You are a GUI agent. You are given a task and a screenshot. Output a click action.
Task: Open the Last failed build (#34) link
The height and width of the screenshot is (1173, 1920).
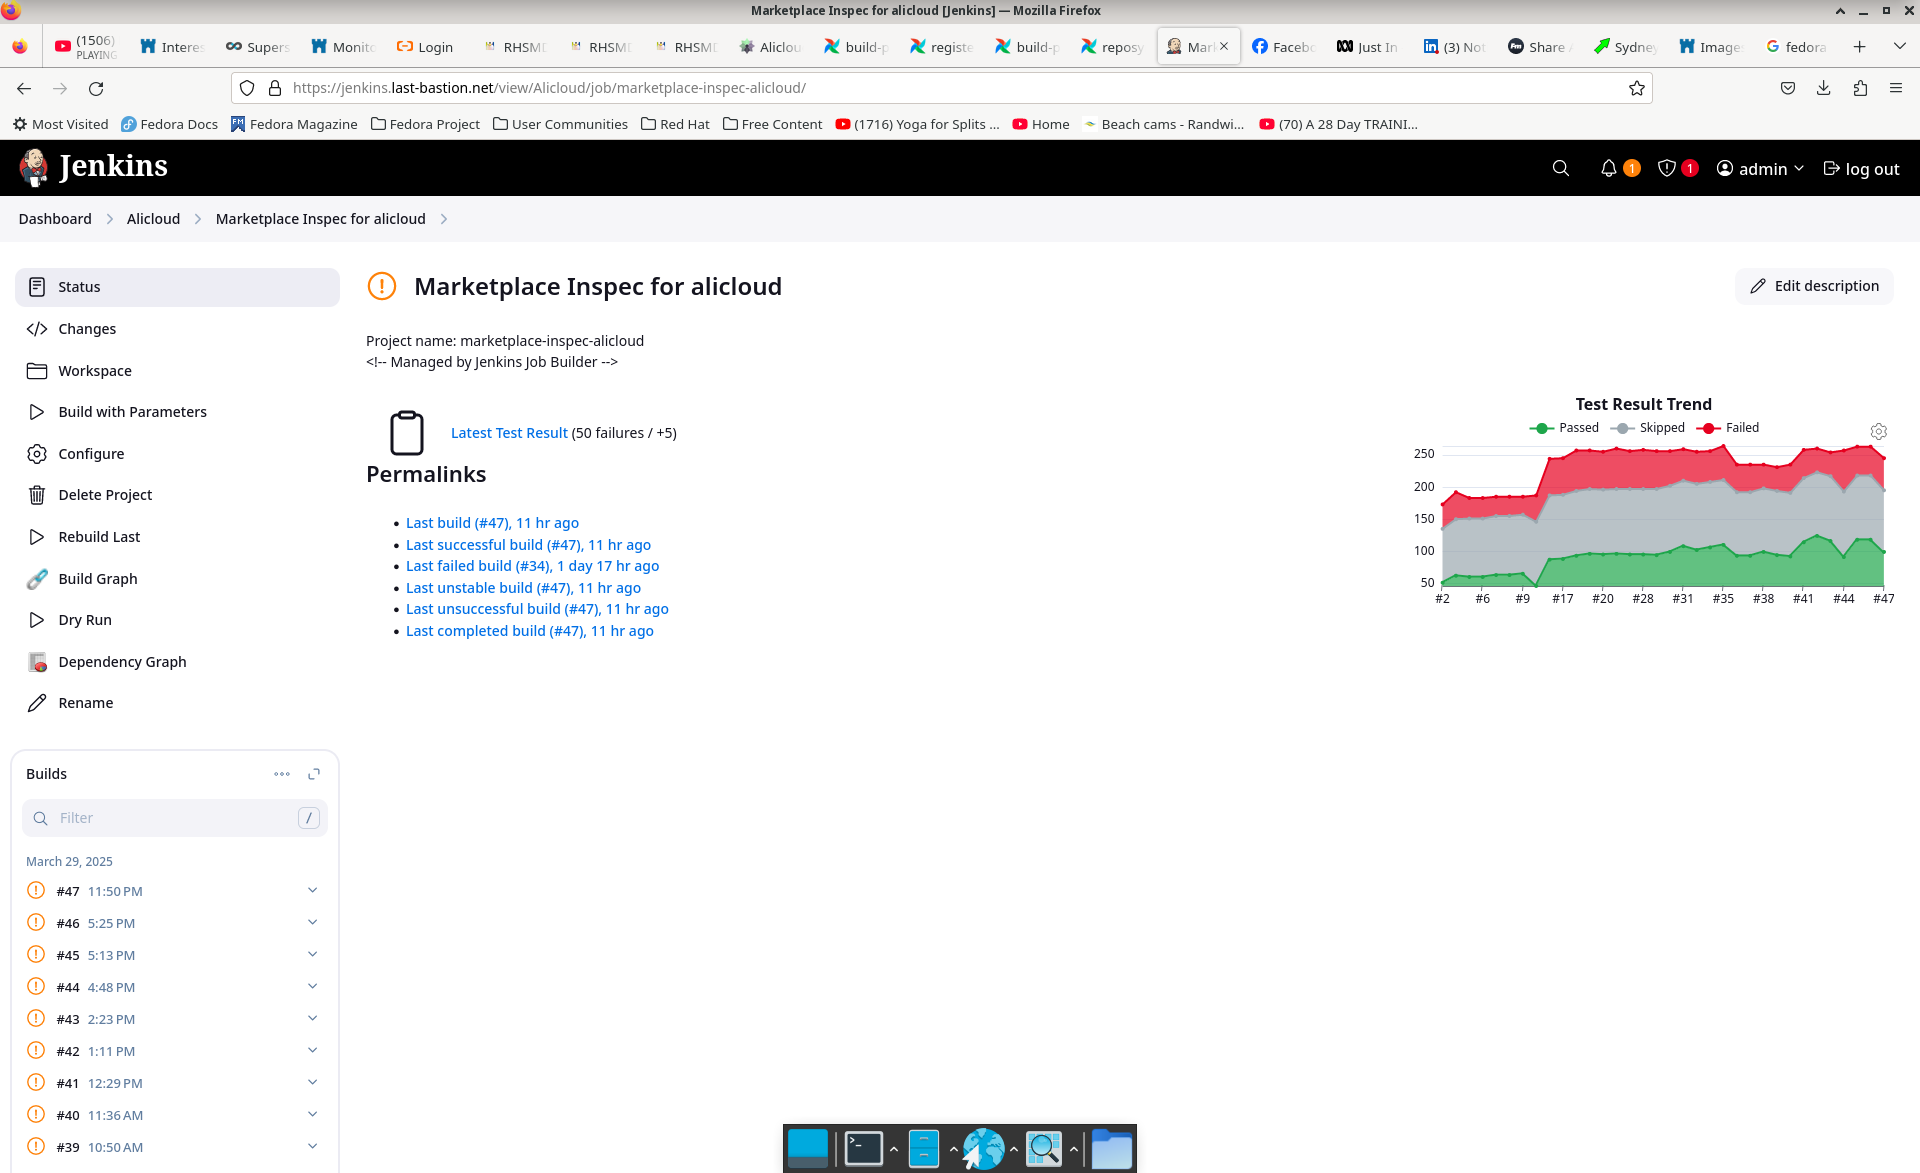point(532,565)
